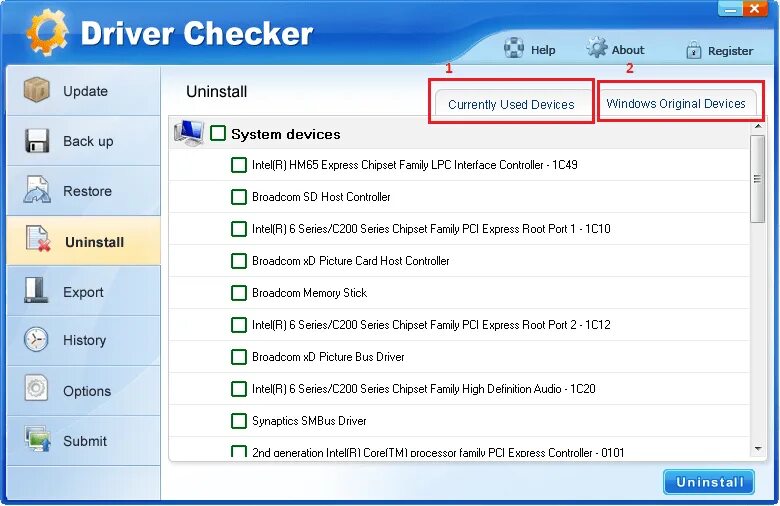780x506 pixels.
Task: Check Synaptics SMBus Driver checkbox
Action: (239, 421)
